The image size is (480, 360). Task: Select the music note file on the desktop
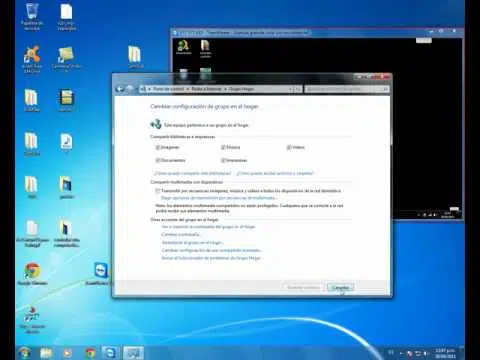pyautogui.click(x=66, y=144)
